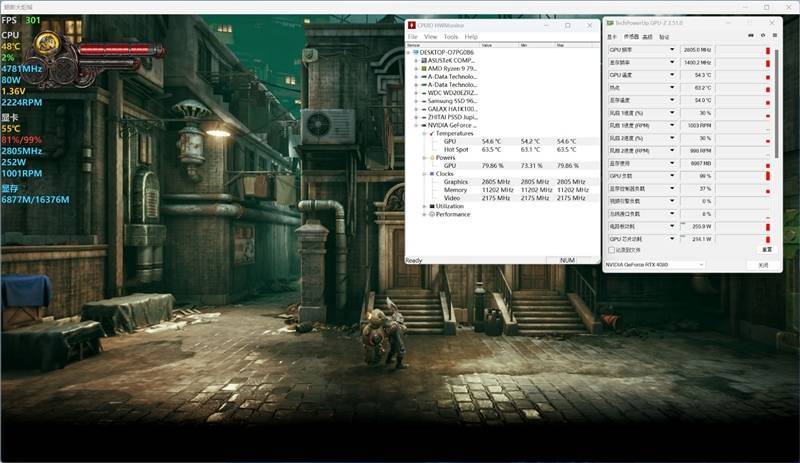The image size is (800, 463).
Task: Click the Min column header in HWMonitor
Action: (537, 45)
